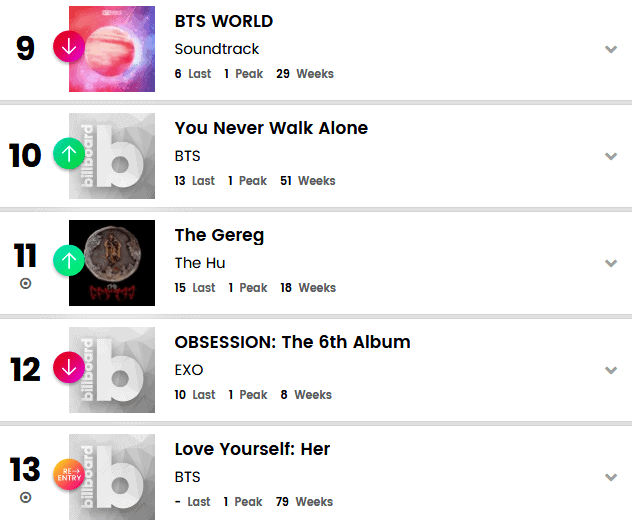The image size is (632, 526).
Task: Click the small circle icon under rank 11
Action: tap(25, 284)
